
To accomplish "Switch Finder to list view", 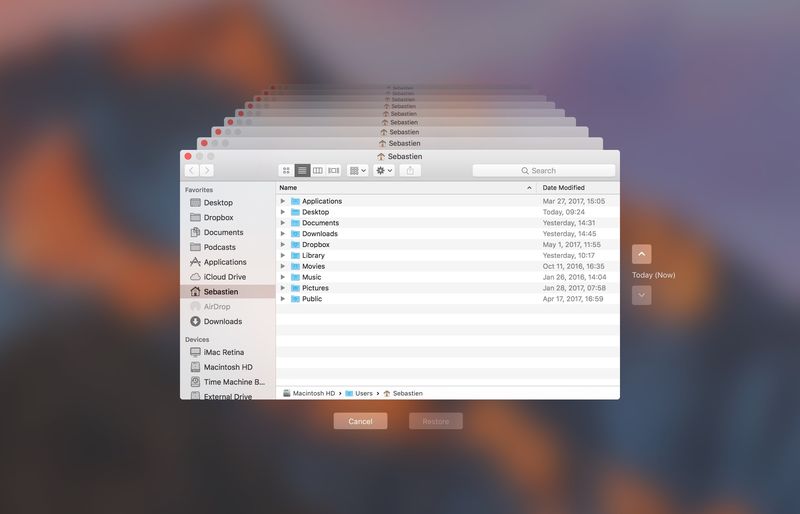I will tap(302, 170).
